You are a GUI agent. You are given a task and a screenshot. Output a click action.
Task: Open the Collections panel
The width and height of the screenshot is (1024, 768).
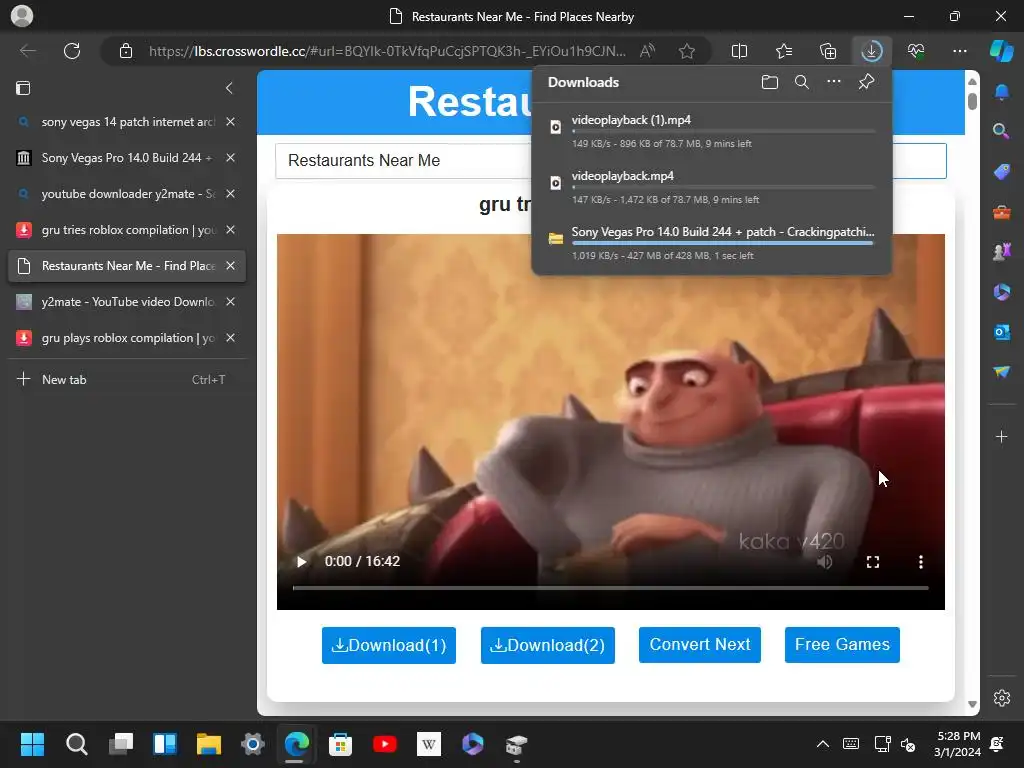[827, 51]
